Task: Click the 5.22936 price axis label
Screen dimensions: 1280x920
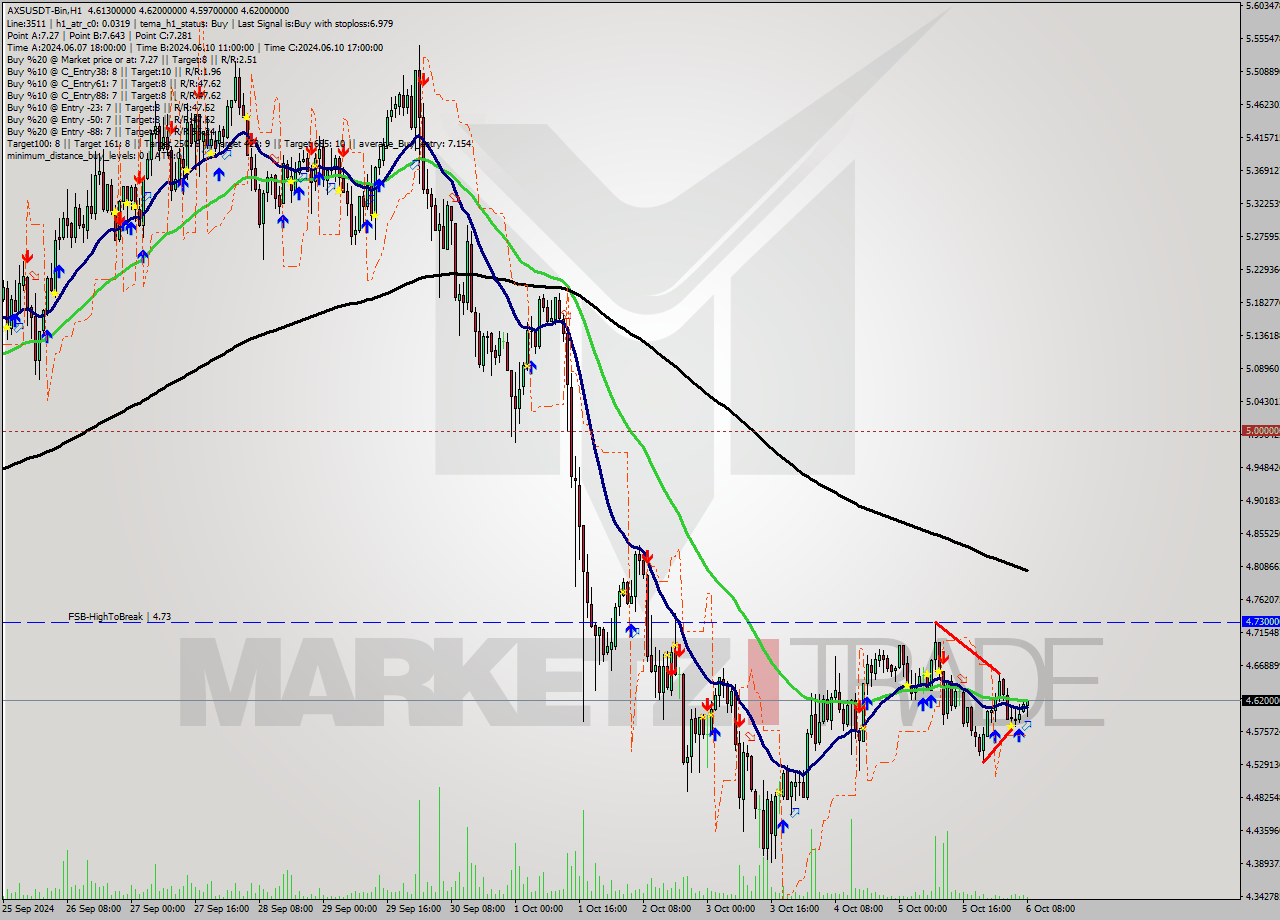Action: click(1262, 269)
